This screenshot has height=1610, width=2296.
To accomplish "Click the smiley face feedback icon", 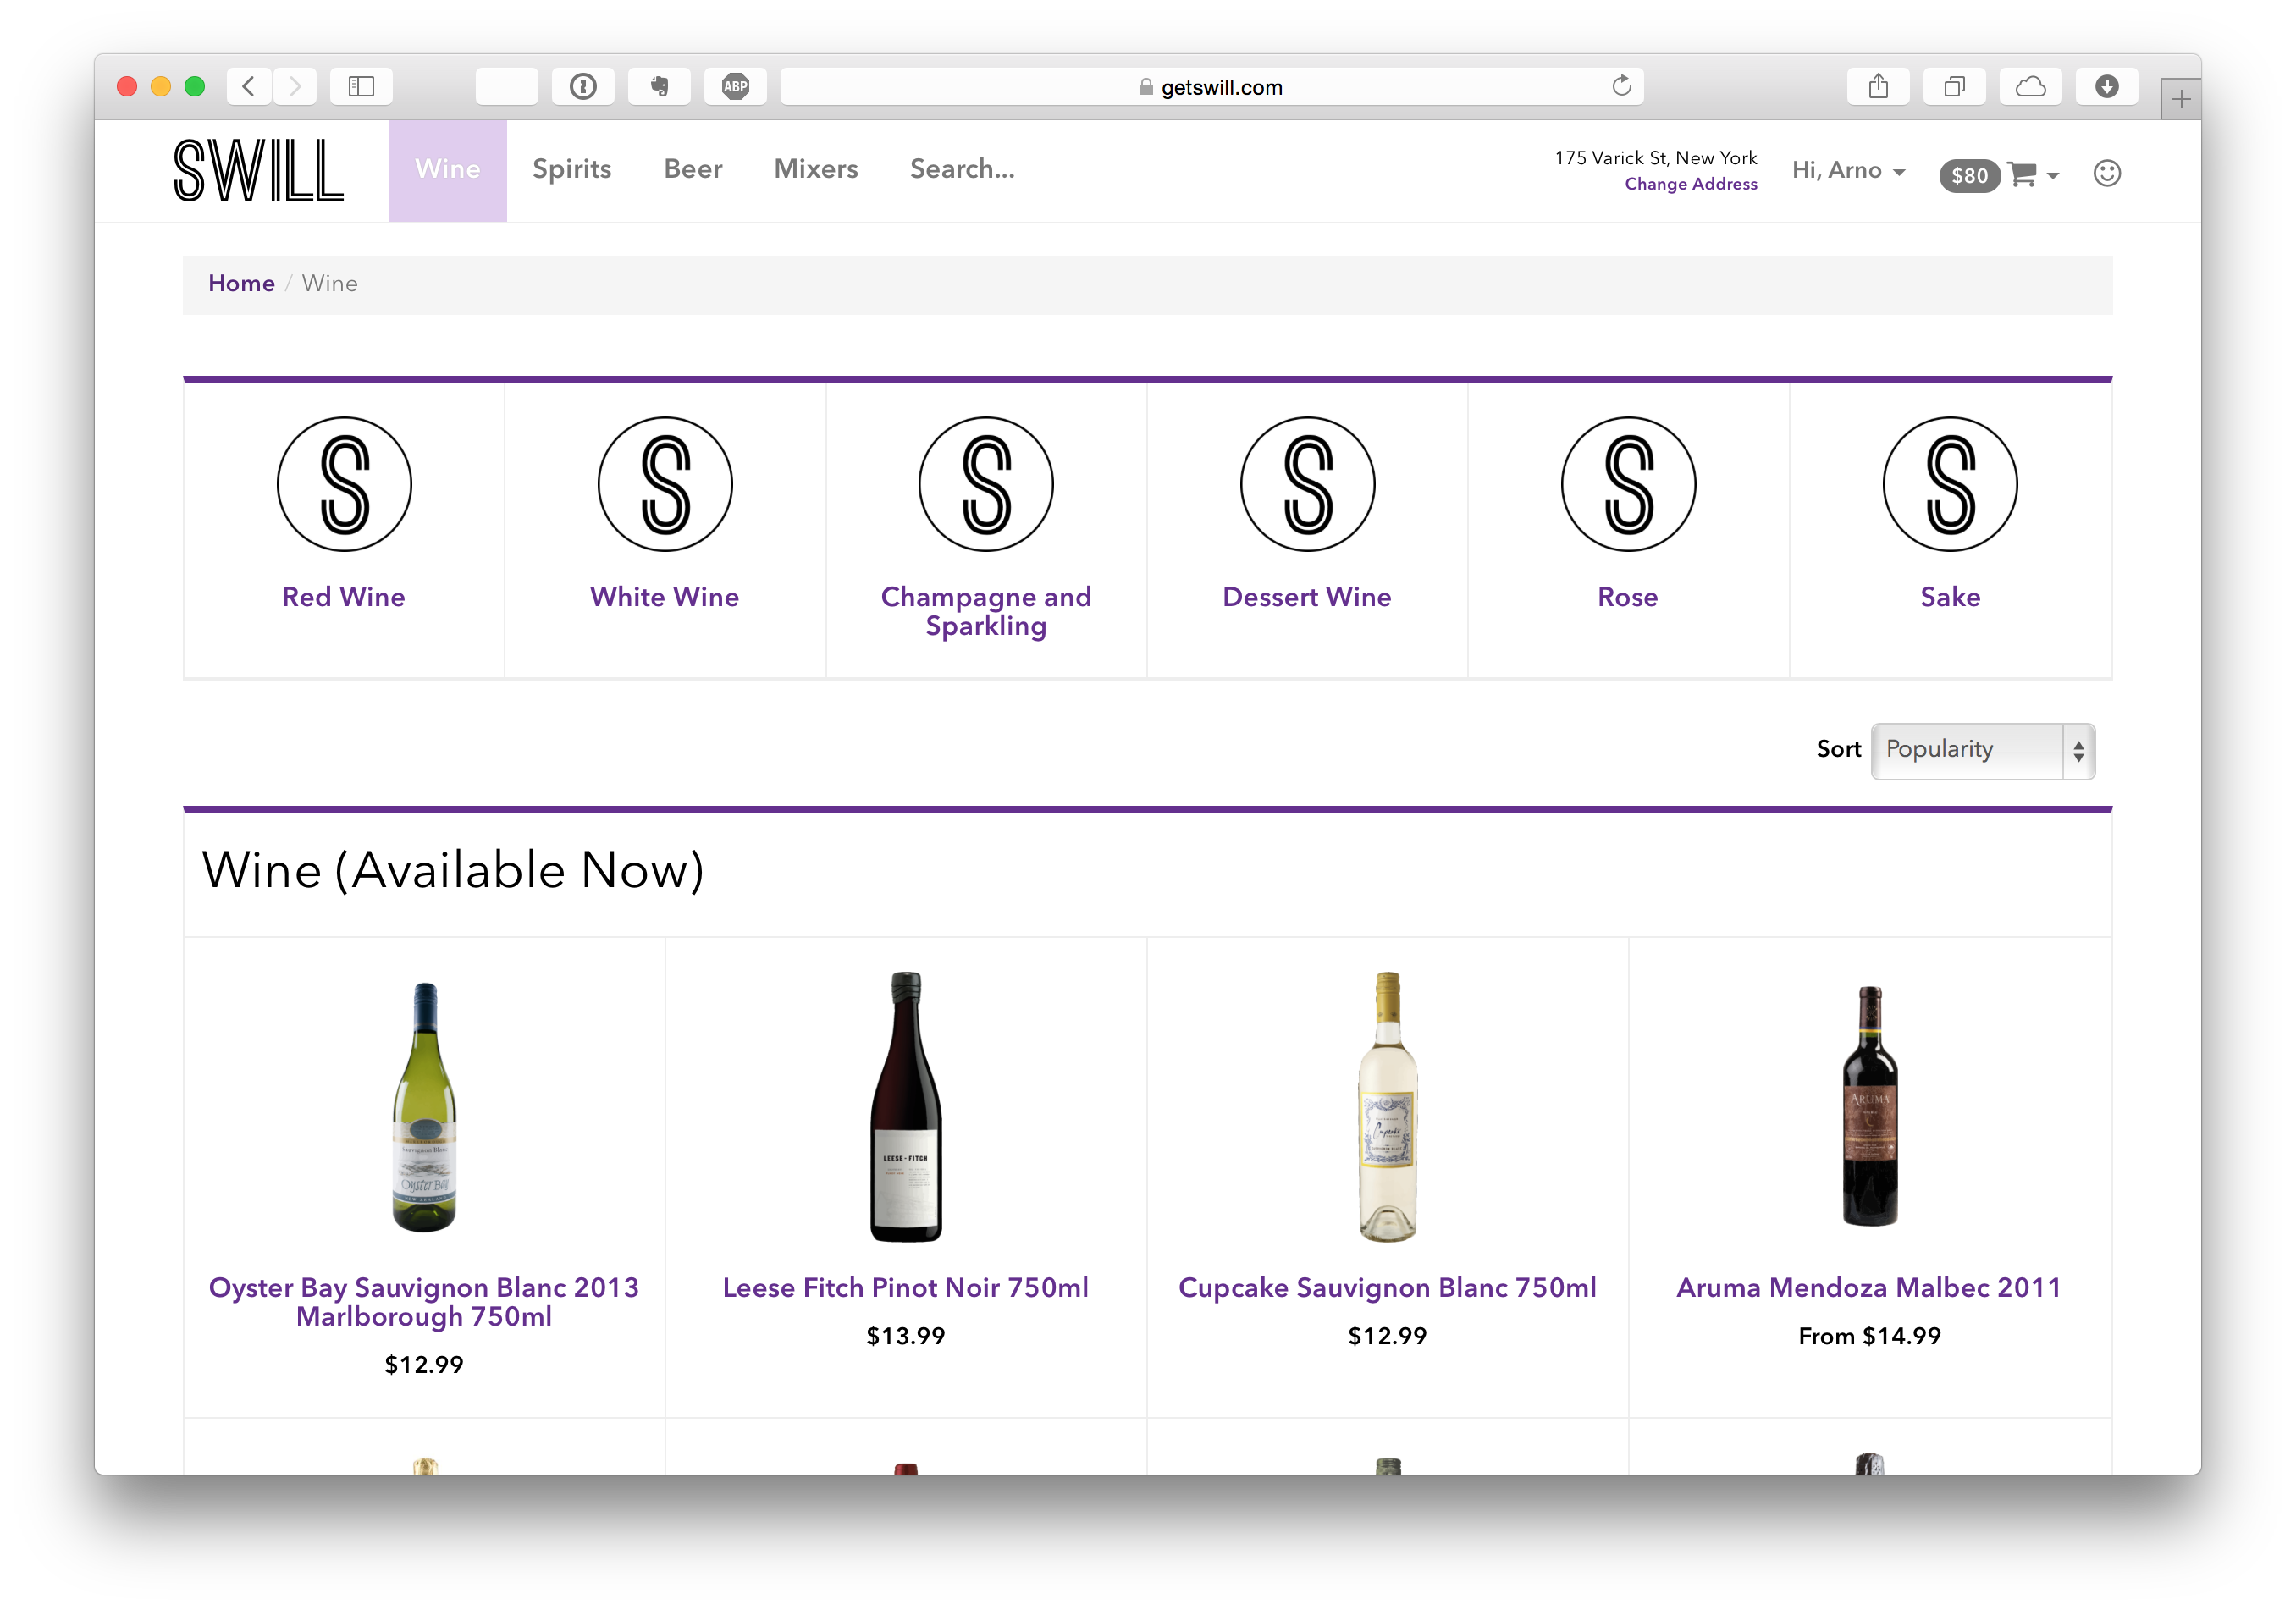I will coord(2107,174).
